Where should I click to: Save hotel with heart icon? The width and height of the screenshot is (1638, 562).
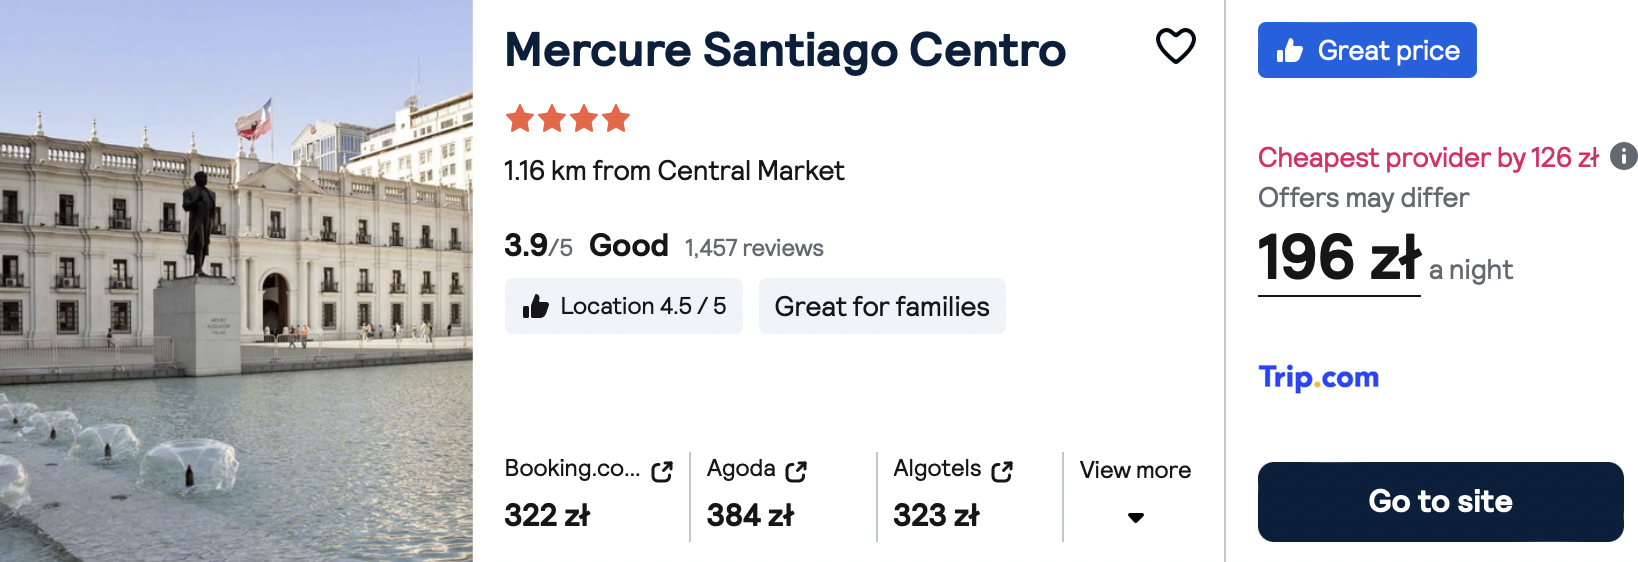point(1175,46)
